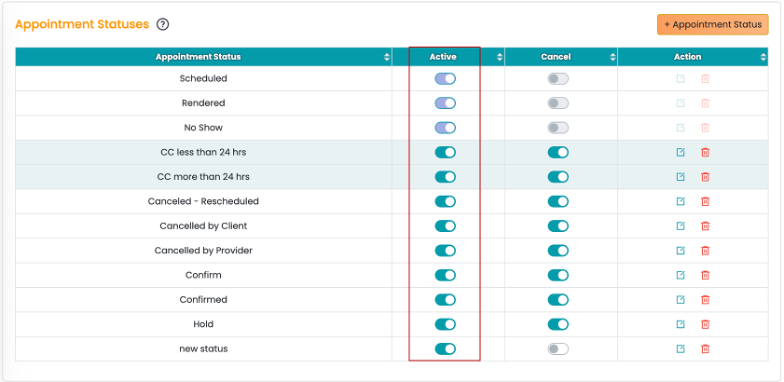Disable Active for Cancelled by Provider
This screenshot has height=382, width=784.
[x=445, y=250]
